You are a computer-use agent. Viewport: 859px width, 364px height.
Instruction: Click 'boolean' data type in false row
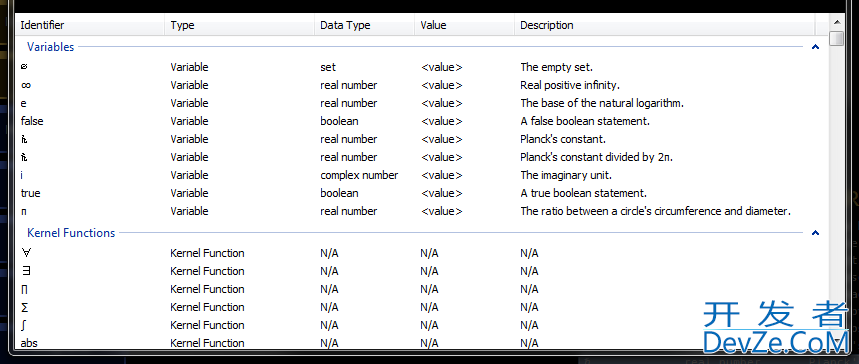pyautogui.click(x=339, y=121)
